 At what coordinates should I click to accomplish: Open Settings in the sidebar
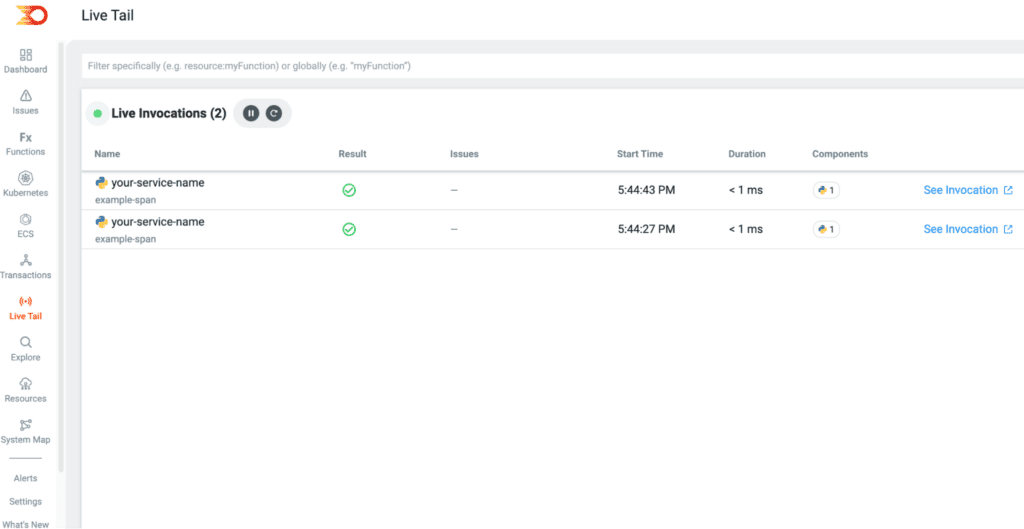[25, 502]
